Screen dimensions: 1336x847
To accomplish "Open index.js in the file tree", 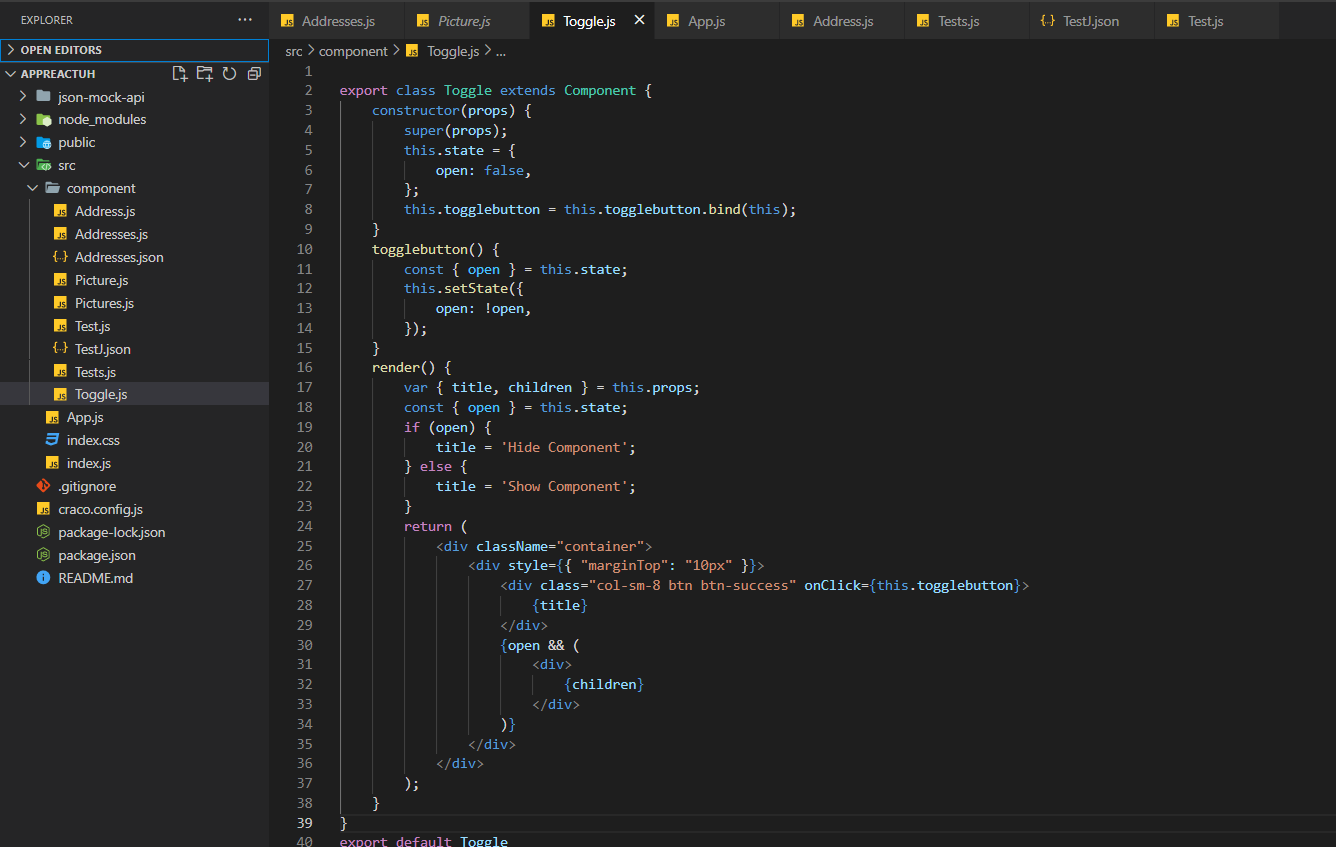I will [135, 463].
